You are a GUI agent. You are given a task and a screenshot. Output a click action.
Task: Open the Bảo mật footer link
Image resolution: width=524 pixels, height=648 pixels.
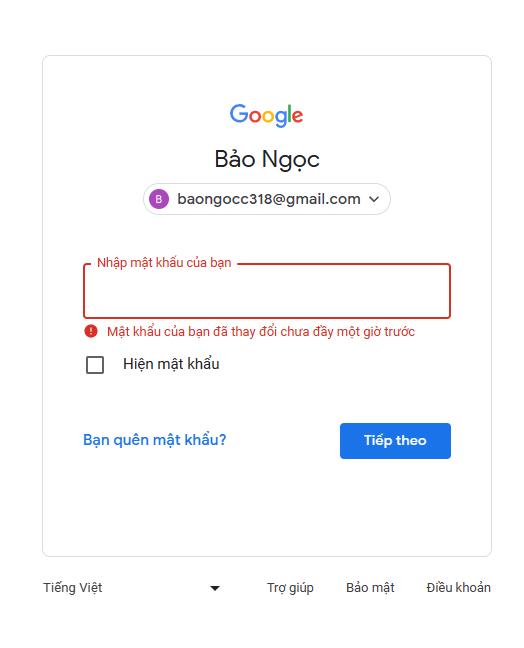(370, 588)
